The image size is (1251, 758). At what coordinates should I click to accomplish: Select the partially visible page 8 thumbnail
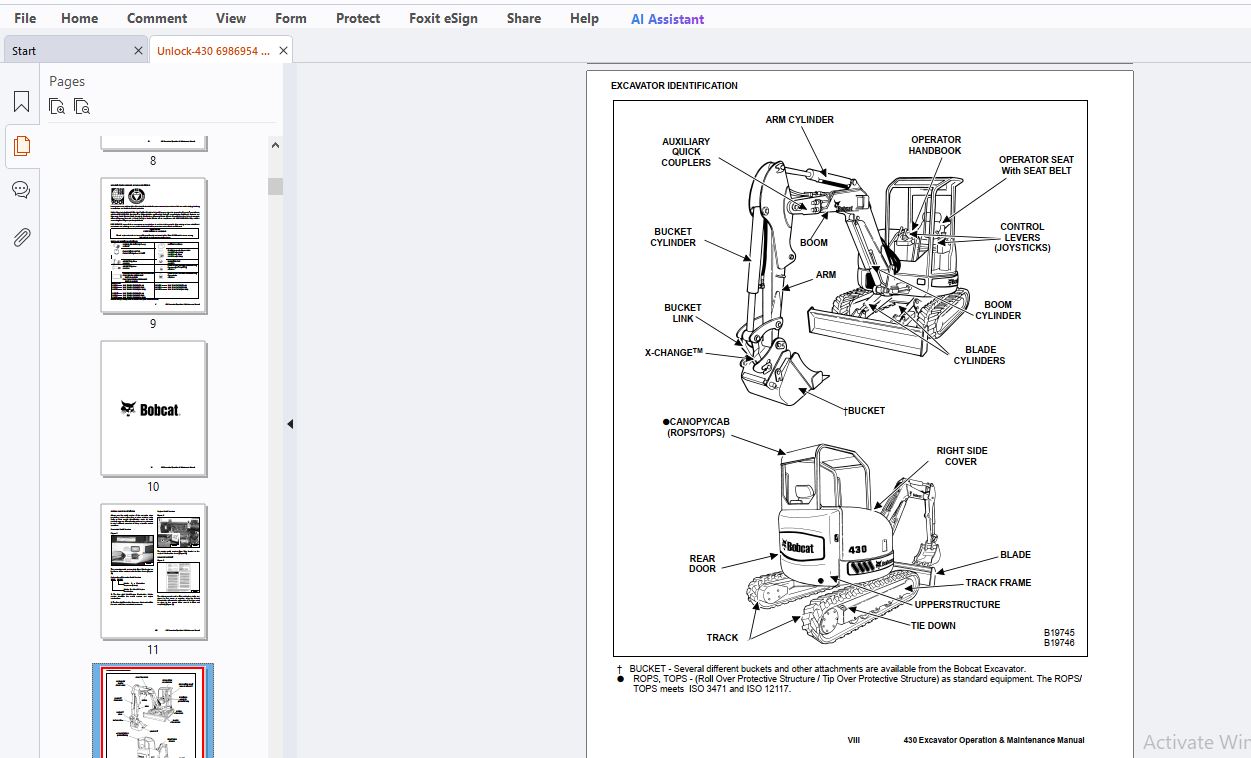(x=154, y=145)
